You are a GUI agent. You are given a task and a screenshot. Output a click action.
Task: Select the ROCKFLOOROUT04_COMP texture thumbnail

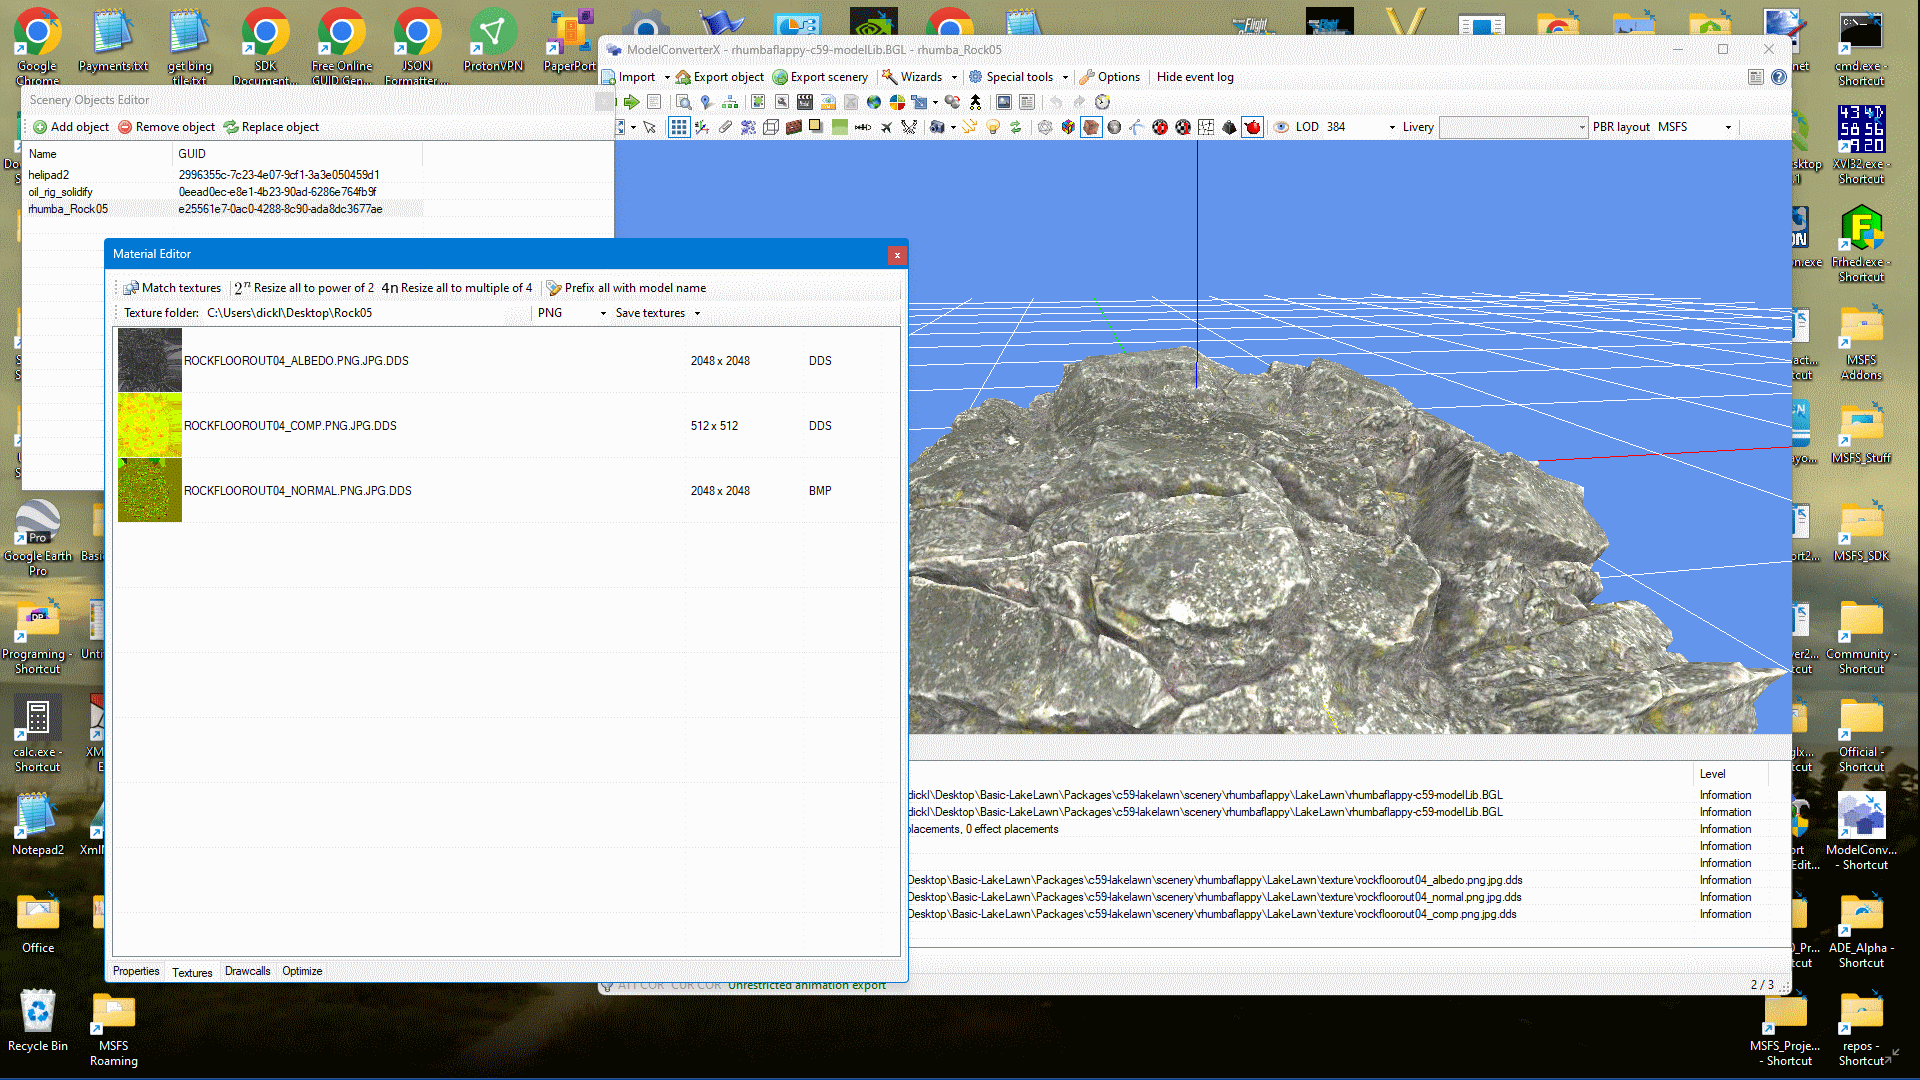(150, 426)
